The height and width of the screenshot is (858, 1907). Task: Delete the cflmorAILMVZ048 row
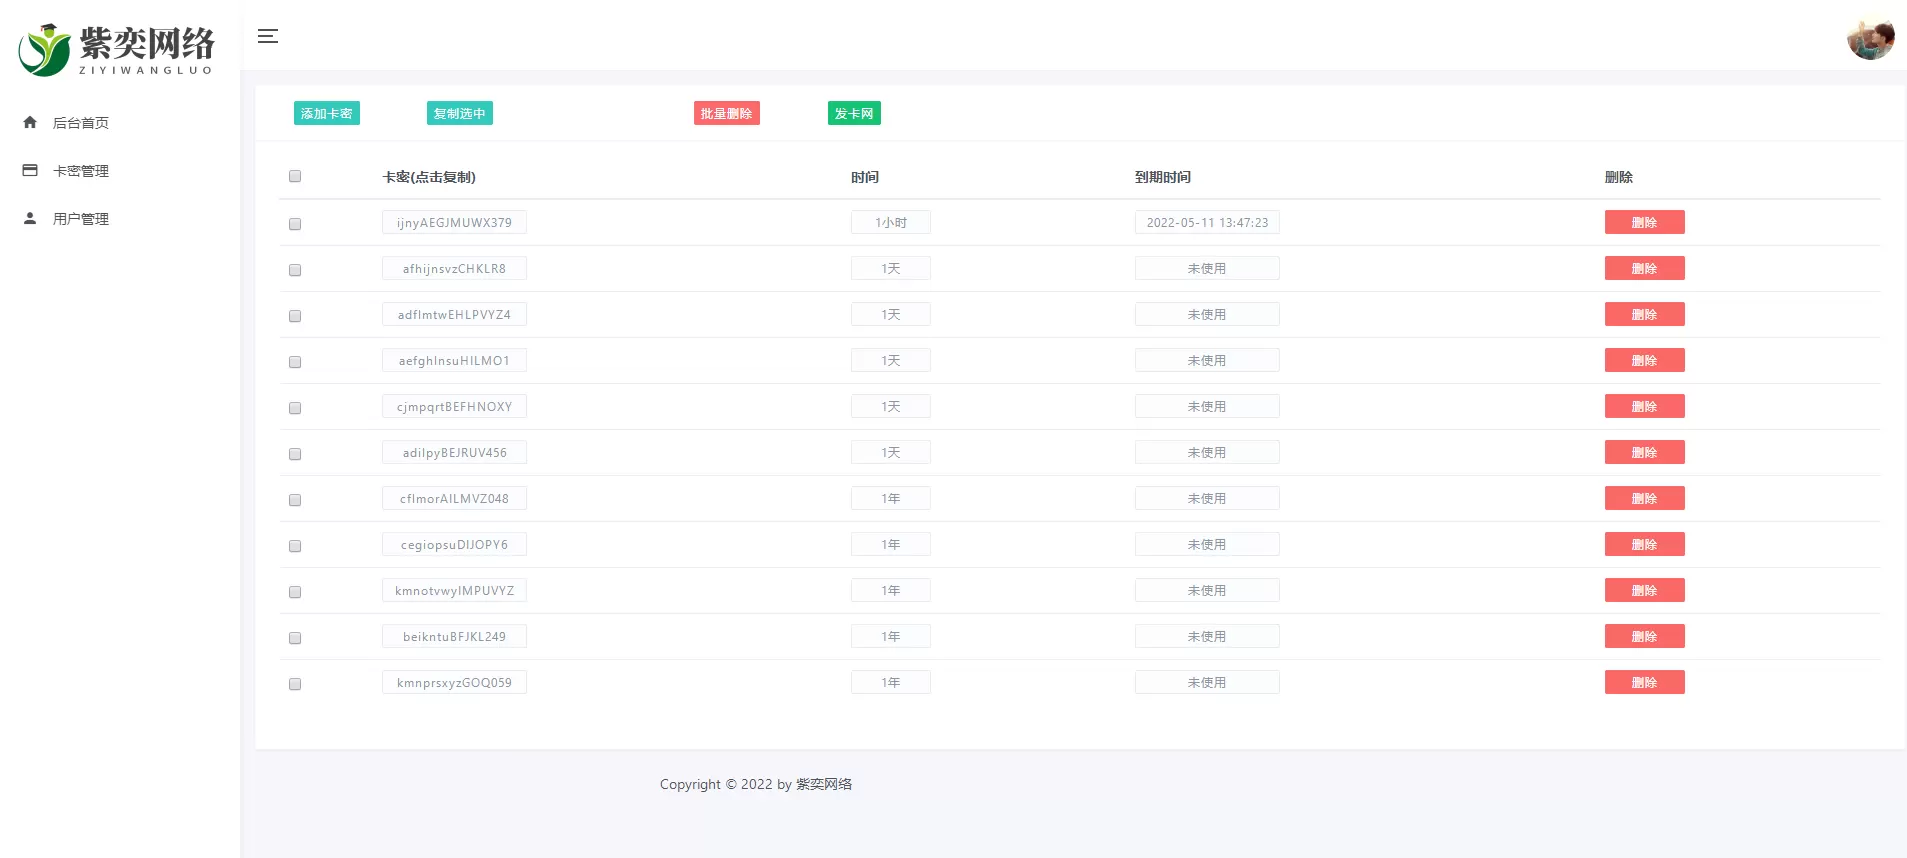point(1644,498)
